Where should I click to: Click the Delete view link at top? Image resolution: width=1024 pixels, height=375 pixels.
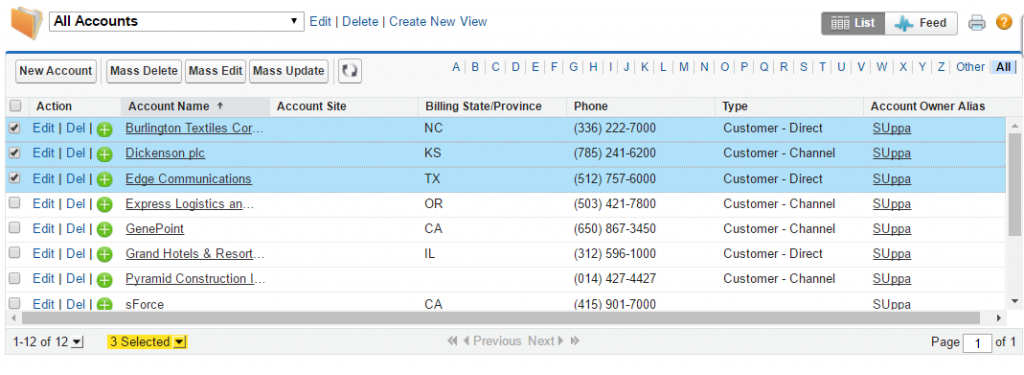pyautogui.click(x=360, y=22)
